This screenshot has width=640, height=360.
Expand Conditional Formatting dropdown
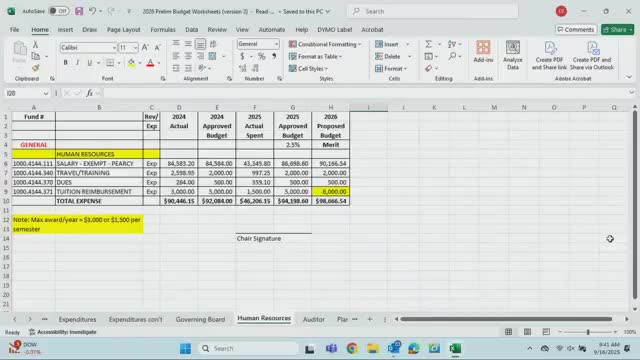point(360,44)
